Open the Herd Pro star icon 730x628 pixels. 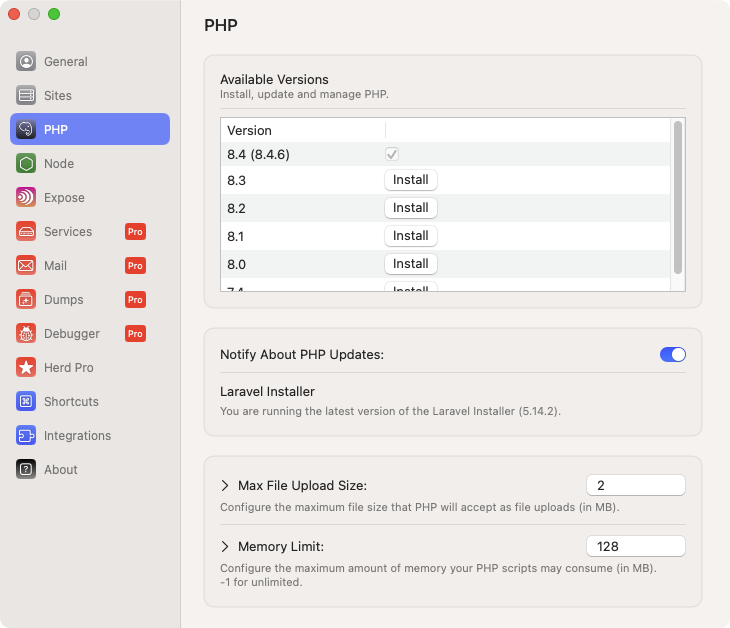pos(26,367)
